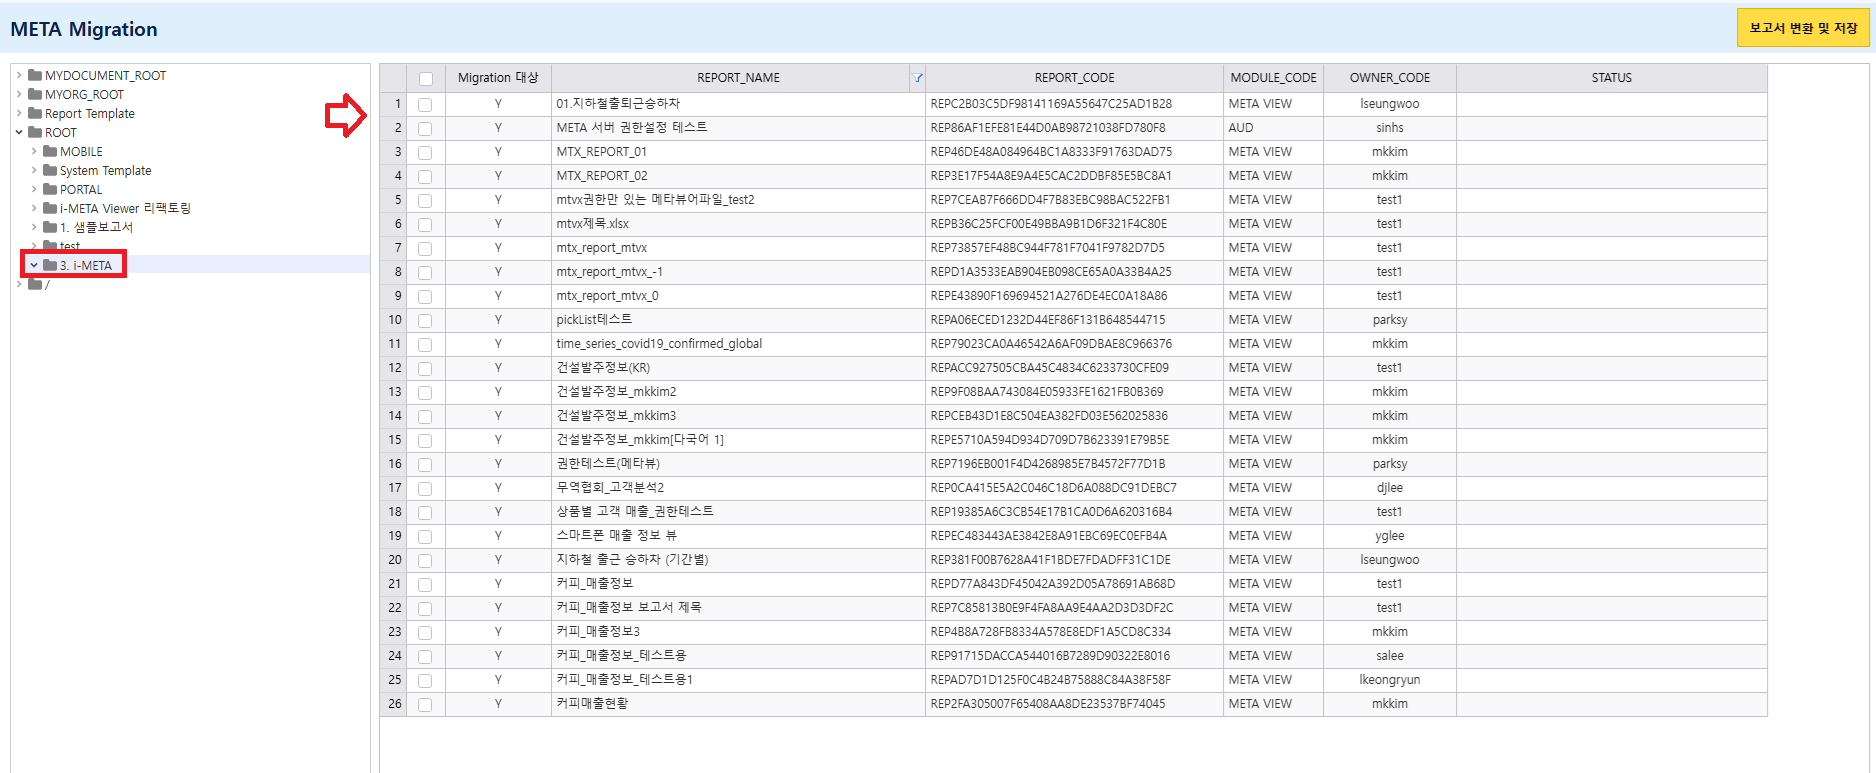Viewport: 1876px width, 773px height.
Task: Expand the MYDOCUMENT_ROOT tree node
Action: (19, 75)
